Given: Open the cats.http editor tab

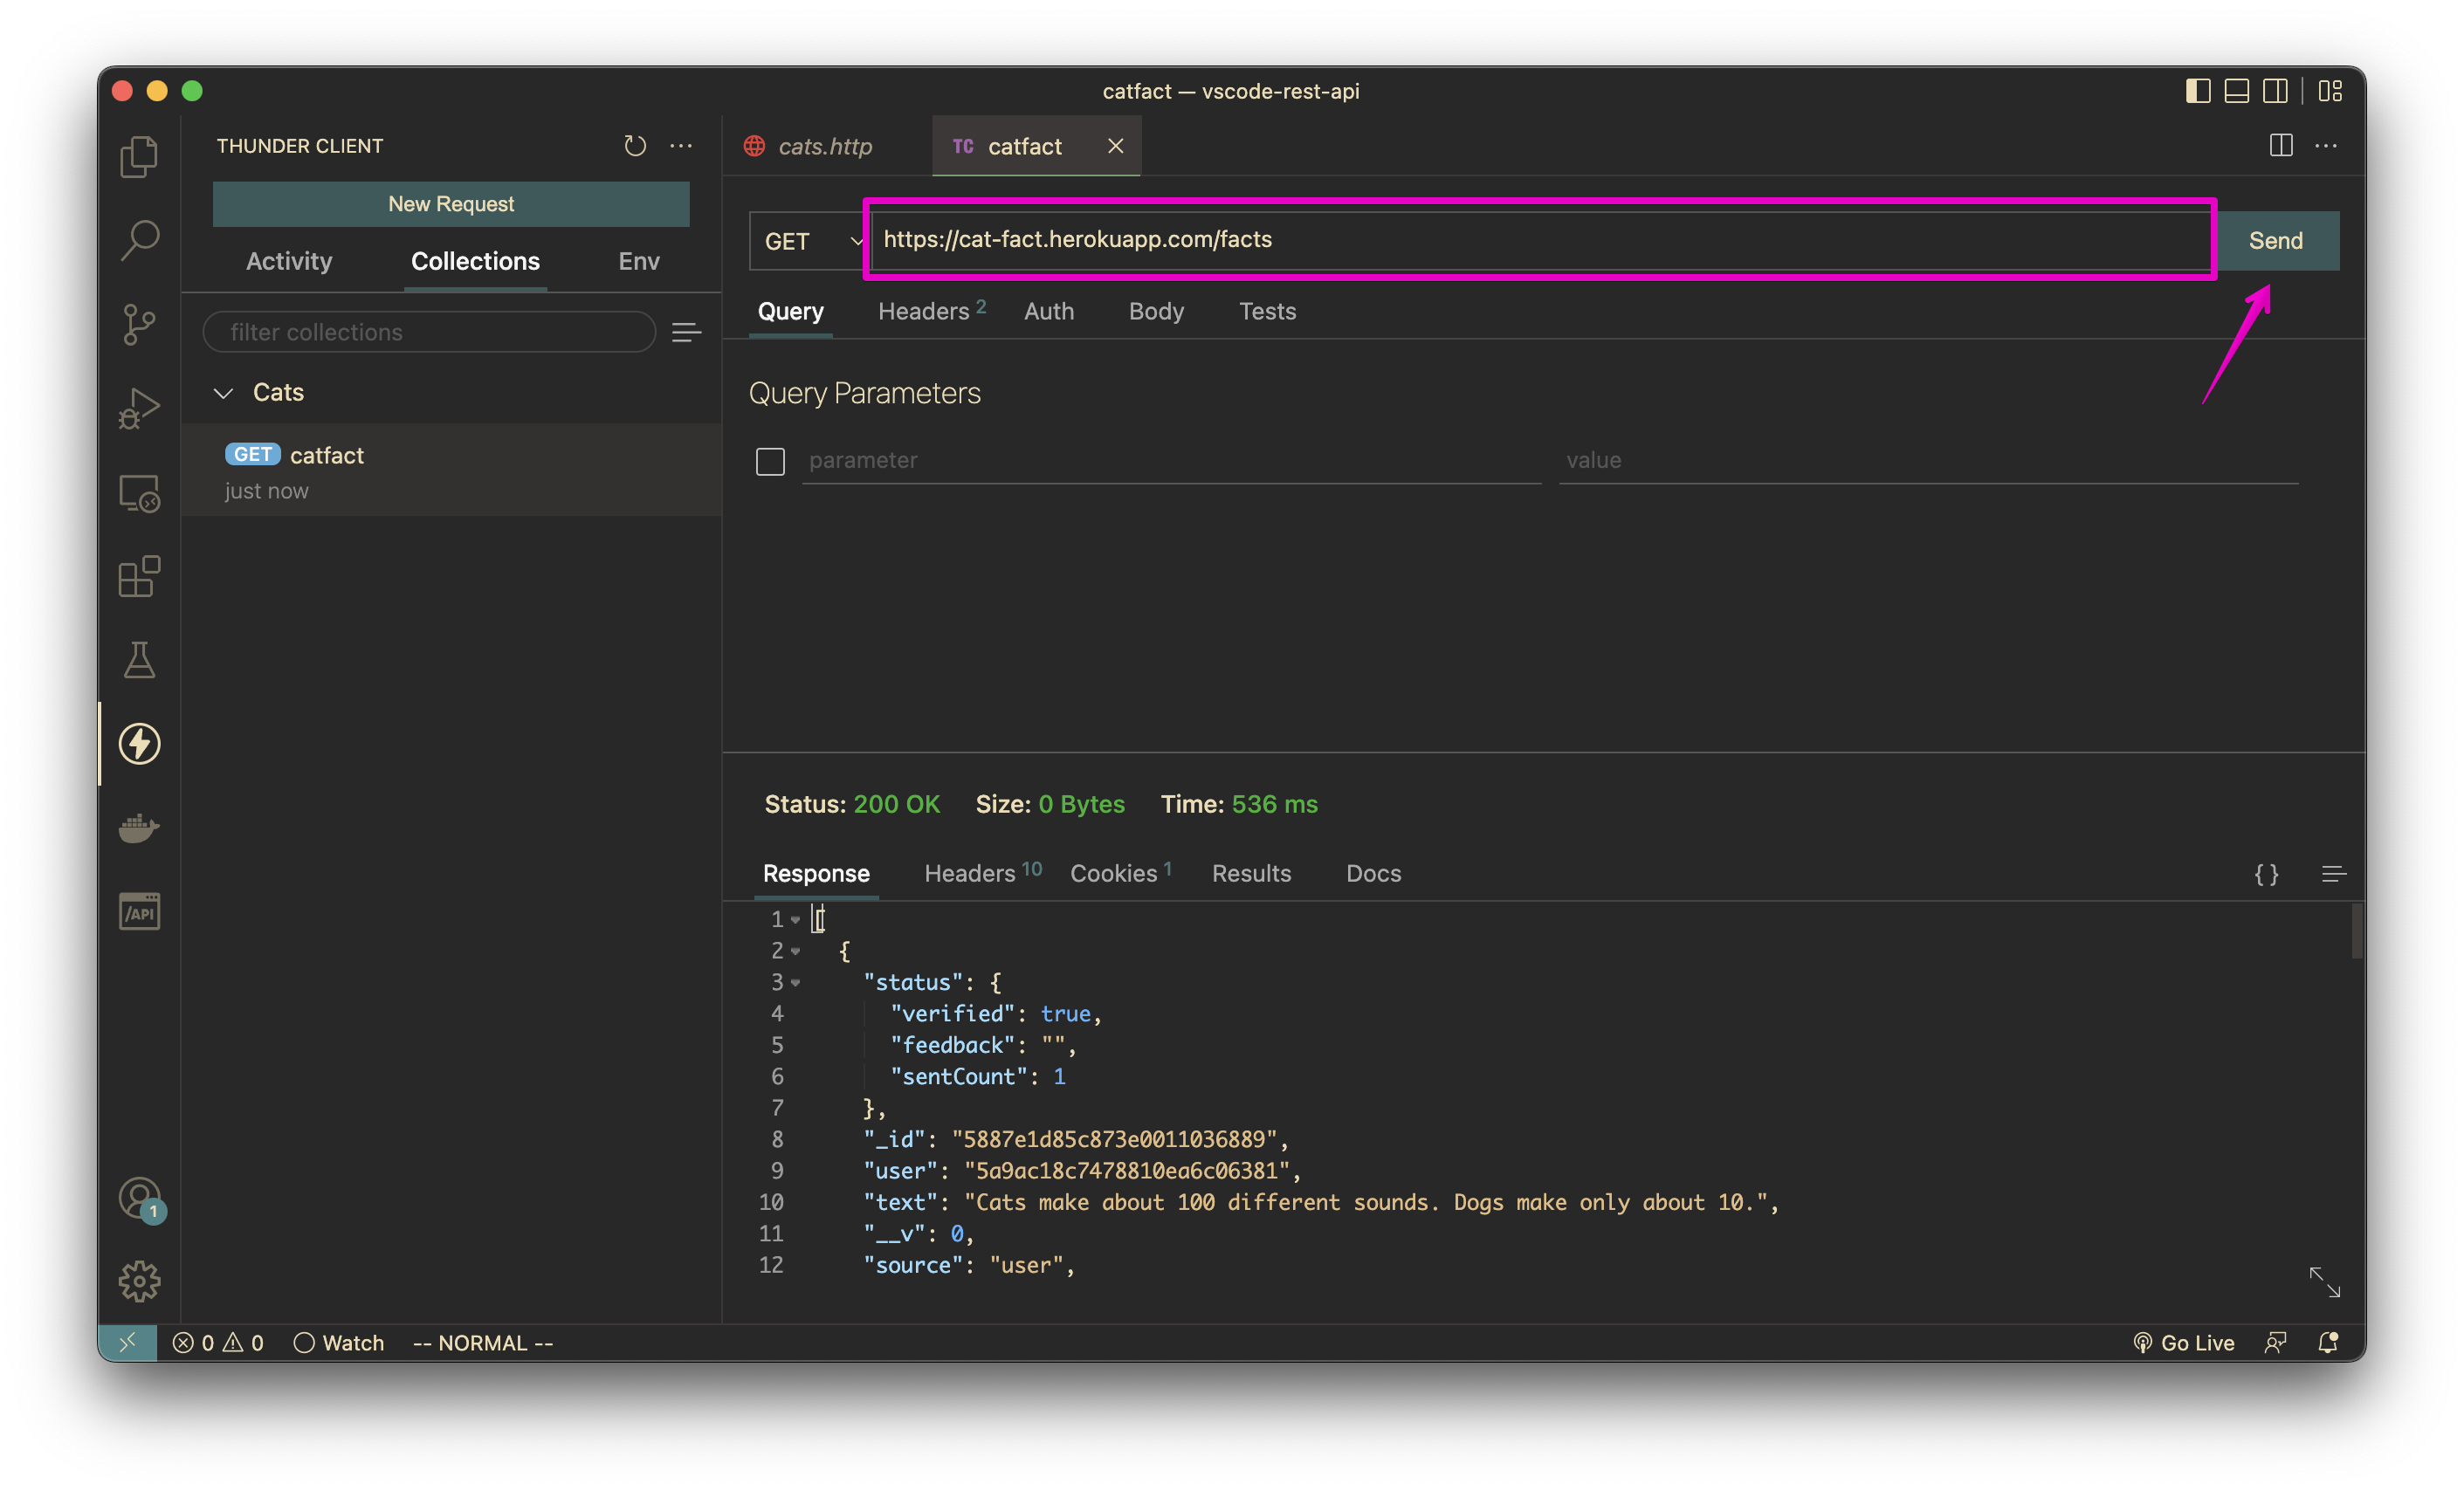Looking at the screenshot, I should click(x=825, y=146).
